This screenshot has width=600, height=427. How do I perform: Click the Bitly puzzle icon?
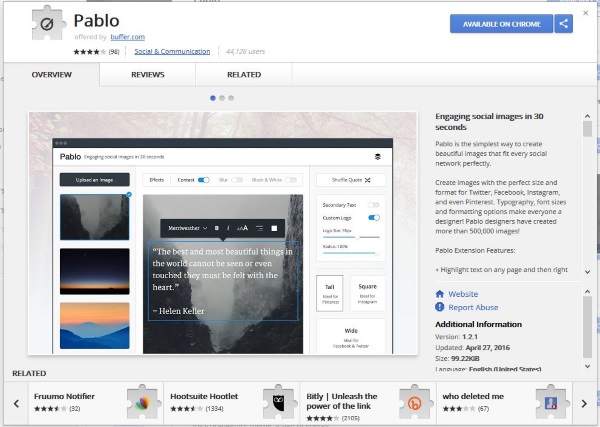415,403
